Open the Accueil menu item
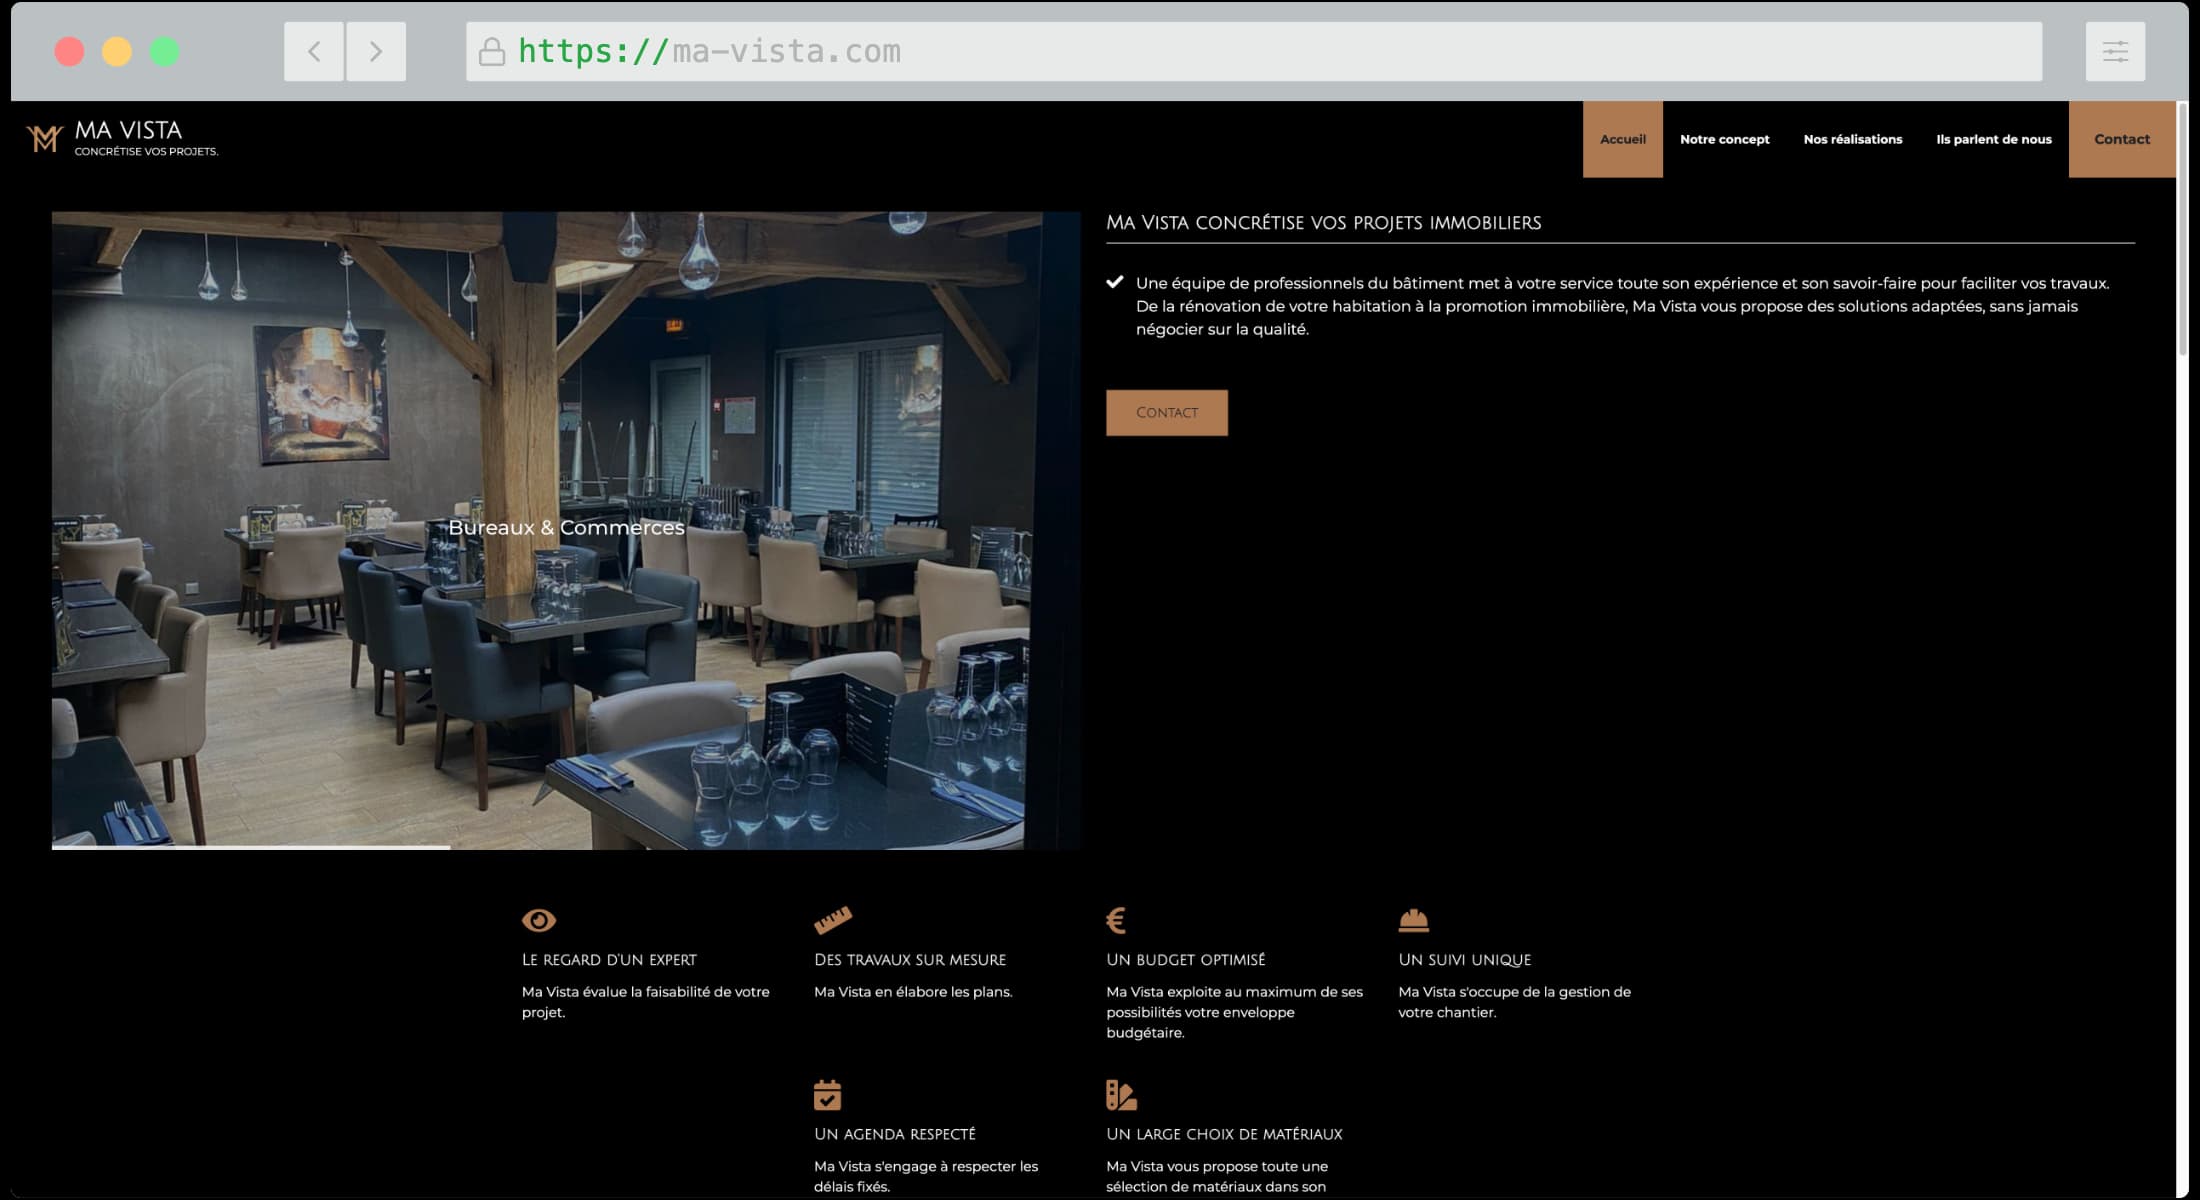 [1622, 139]
